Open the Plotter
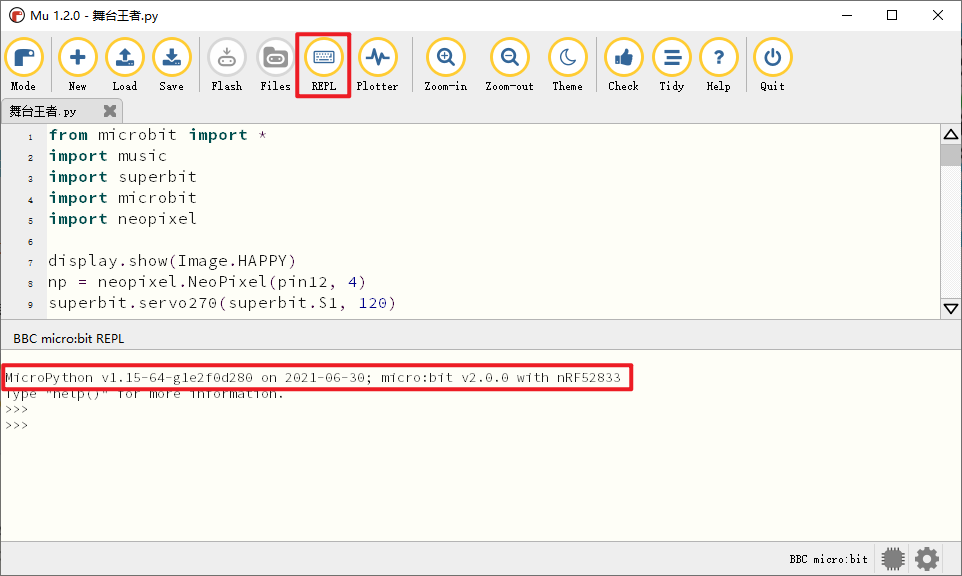 click(377, 64)
